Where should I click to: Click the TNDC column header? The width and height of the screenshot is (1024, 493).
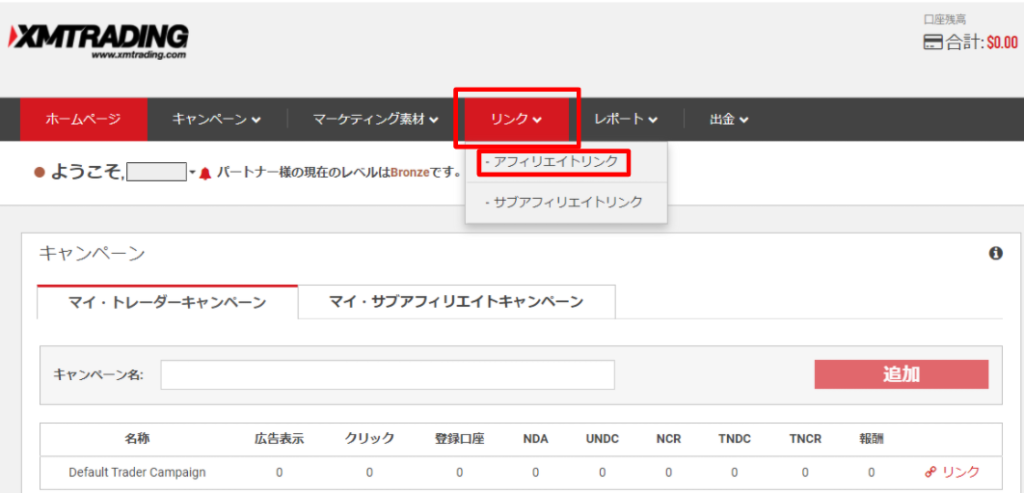click(734, 439)
